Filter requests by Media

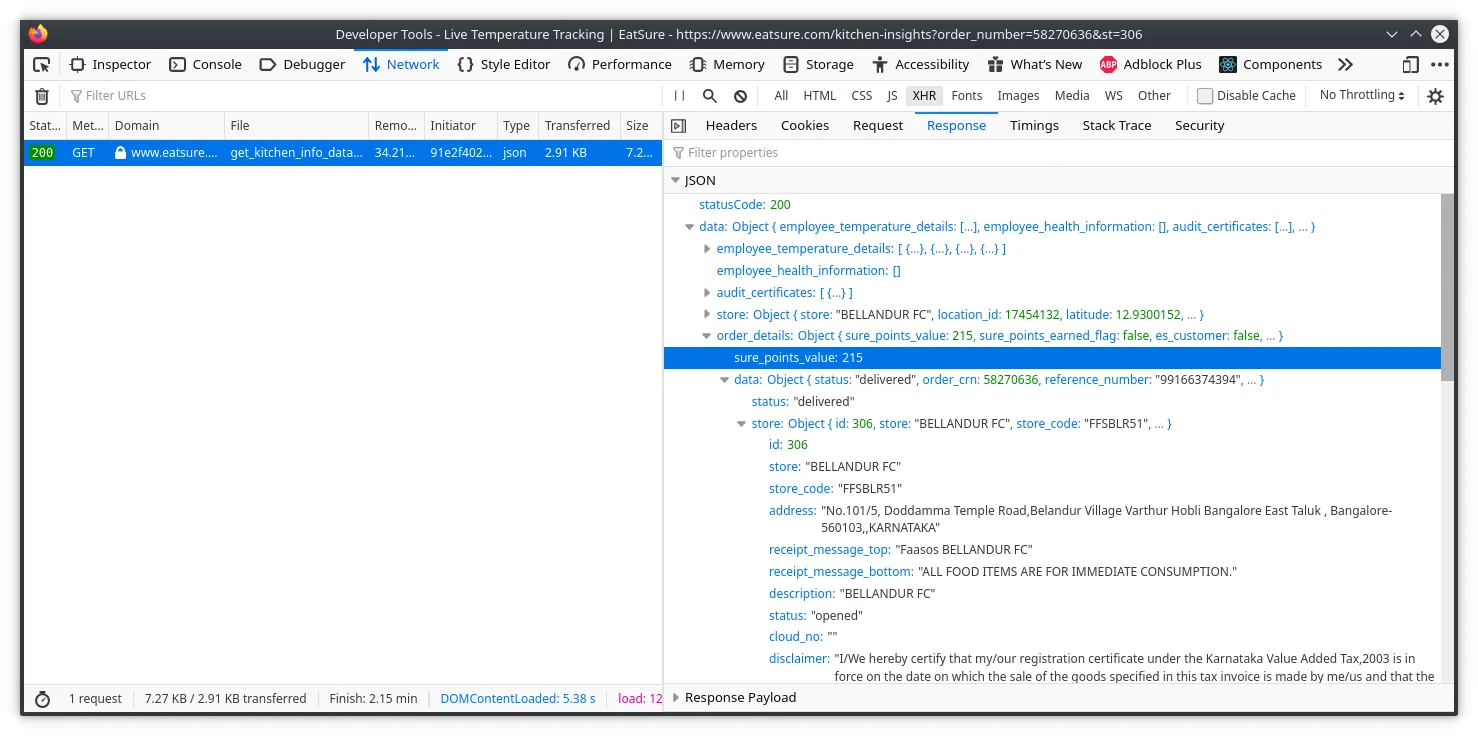[x=1072, y=96]
